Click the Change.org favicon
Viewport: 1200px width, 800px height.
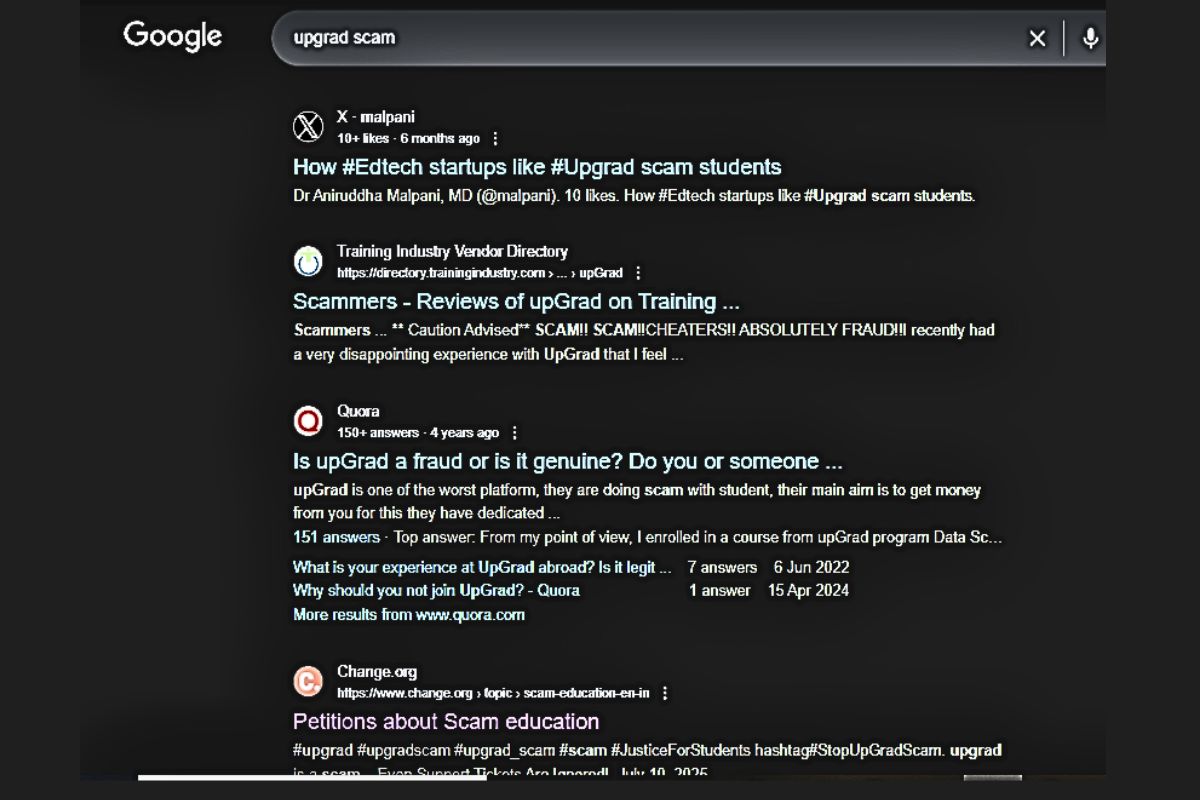[x=305, y=681]
